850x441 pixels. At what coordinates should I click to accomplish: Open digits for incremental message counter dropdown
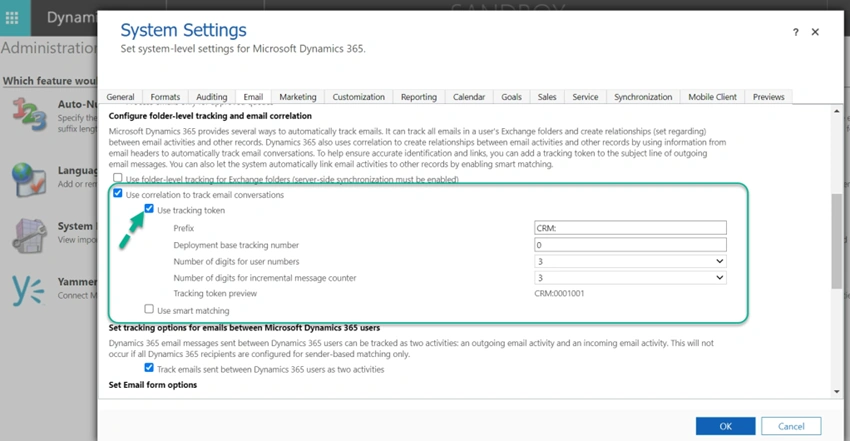click(630, 277)
